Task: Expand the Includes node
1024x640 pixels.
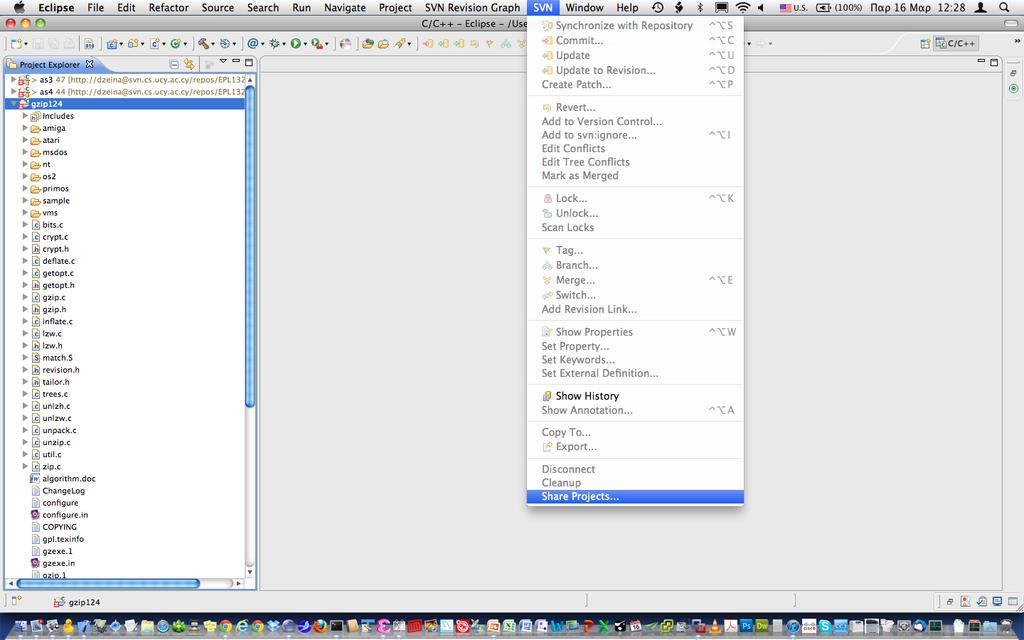Action: (x=25, y=116)
